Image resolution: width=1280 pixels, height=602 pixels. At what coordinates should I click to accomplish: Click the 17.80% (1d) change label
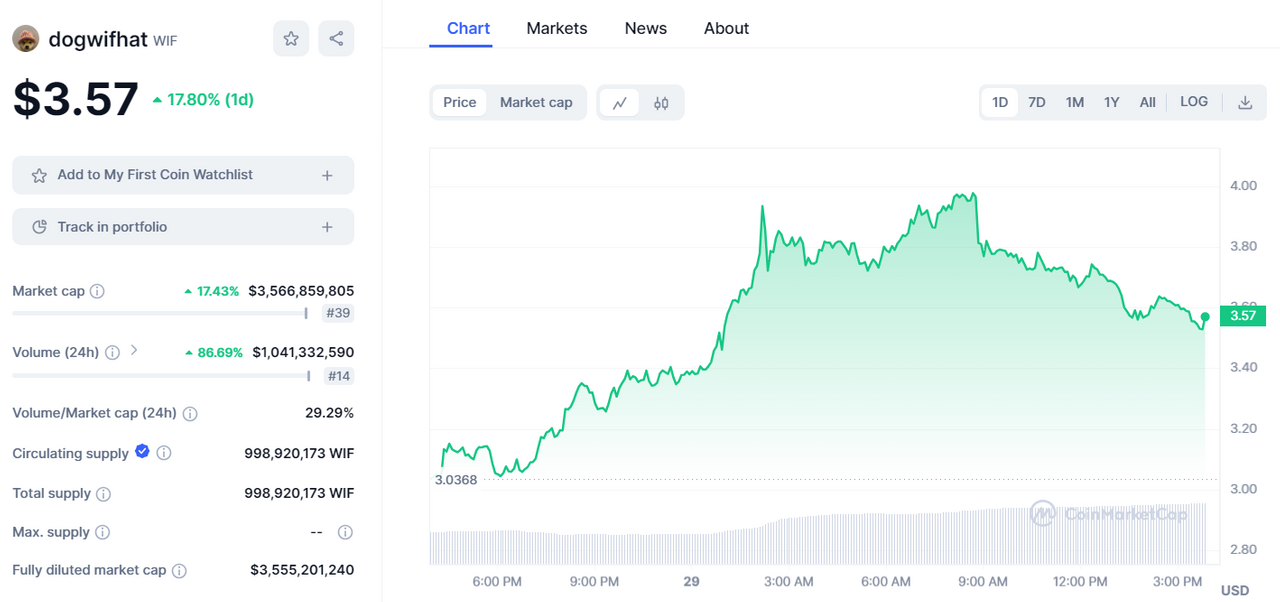click(x=203, y=99)
